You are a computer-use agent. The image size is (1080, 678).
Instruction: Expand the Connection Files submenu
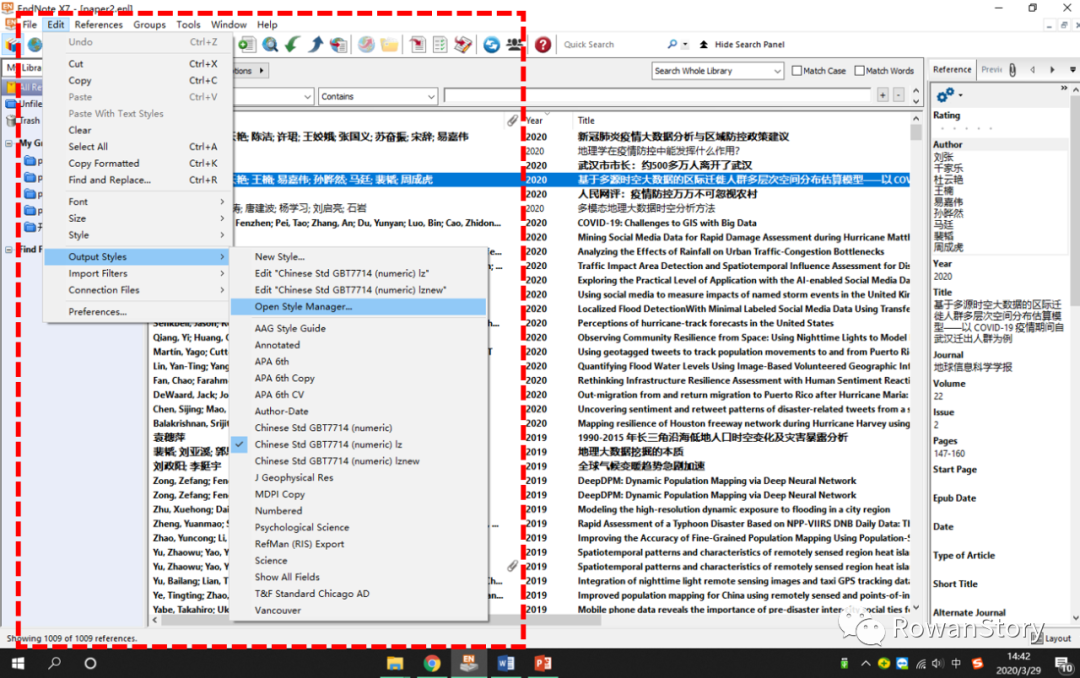click(x=138, y=290)
